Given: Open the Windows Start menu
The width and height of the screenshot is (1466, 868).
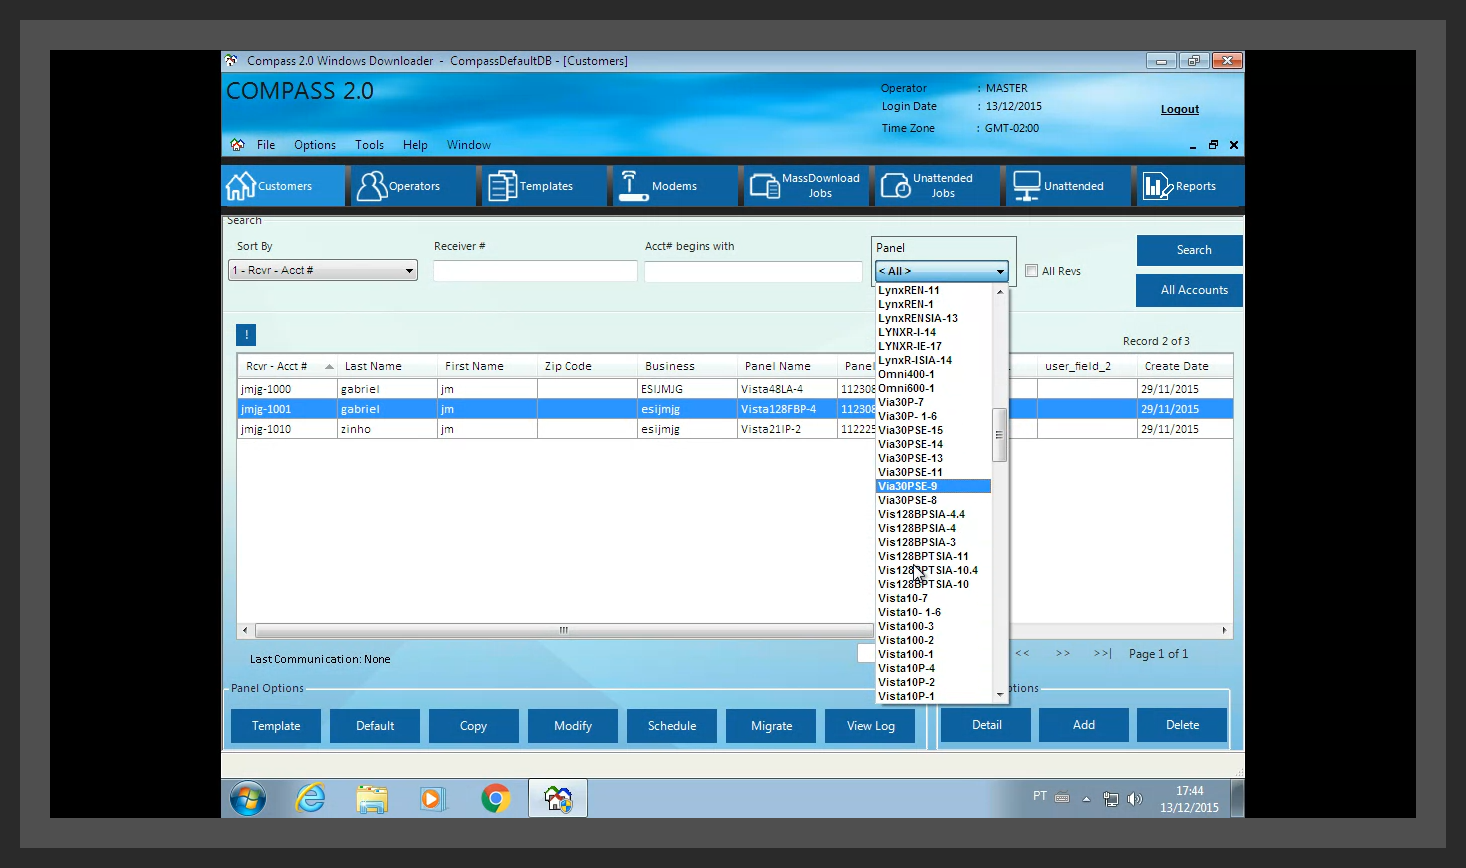Looking at the screenshot, I should 248,798.
